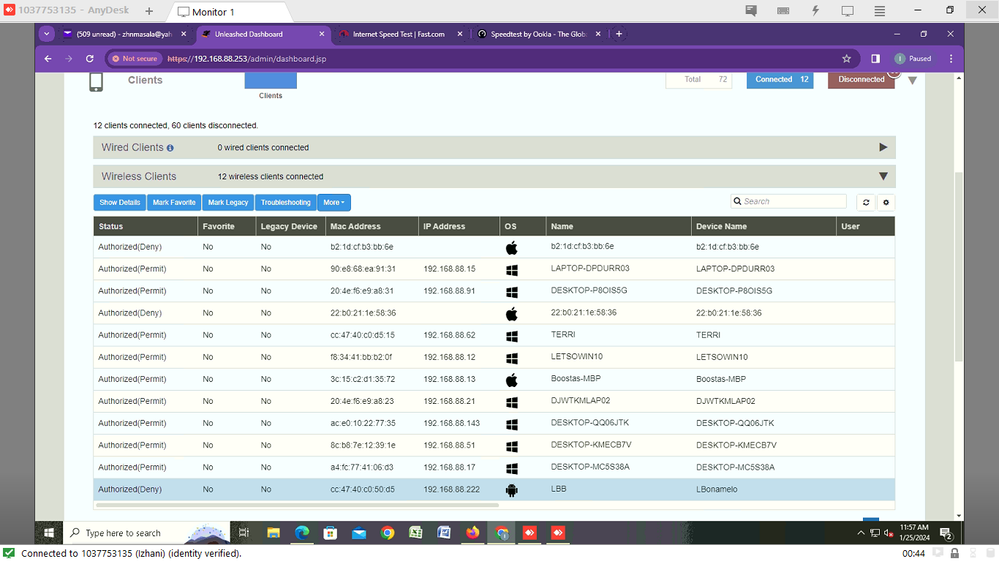Click into the clients Search field
This screenshot has width=999, height=562.
click(x=794, y=201)
